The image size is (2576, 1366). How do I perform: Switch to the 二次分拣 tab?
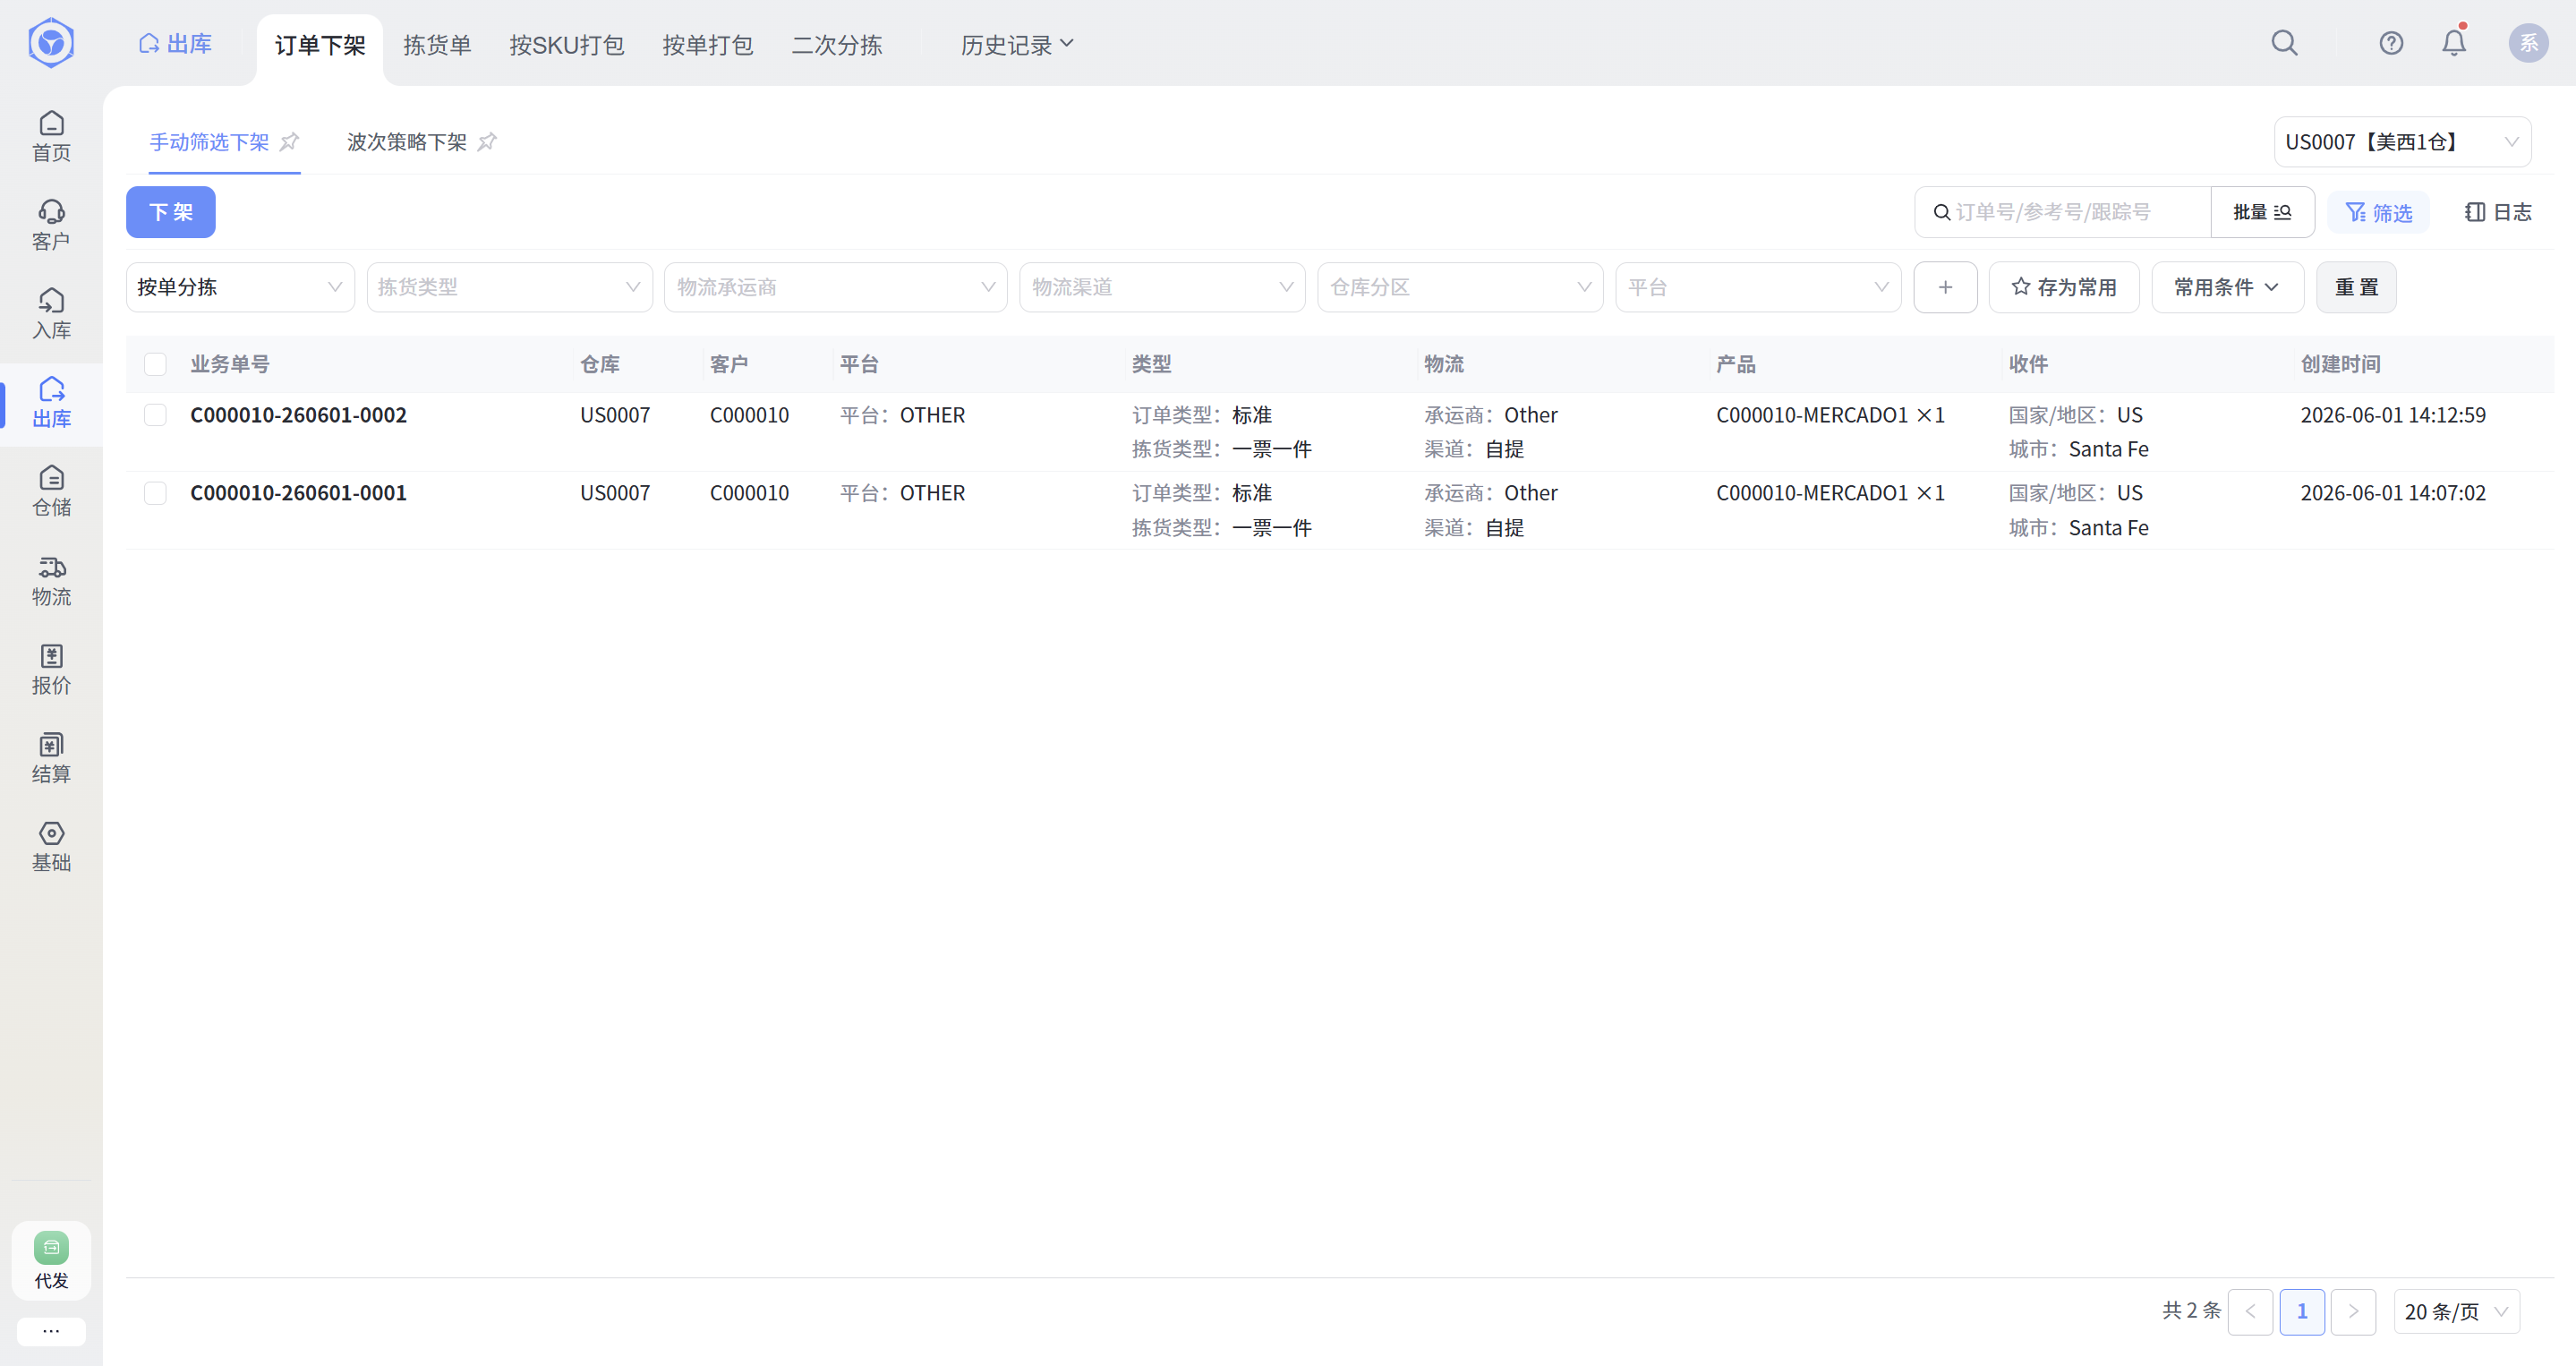tap(836, 45)
